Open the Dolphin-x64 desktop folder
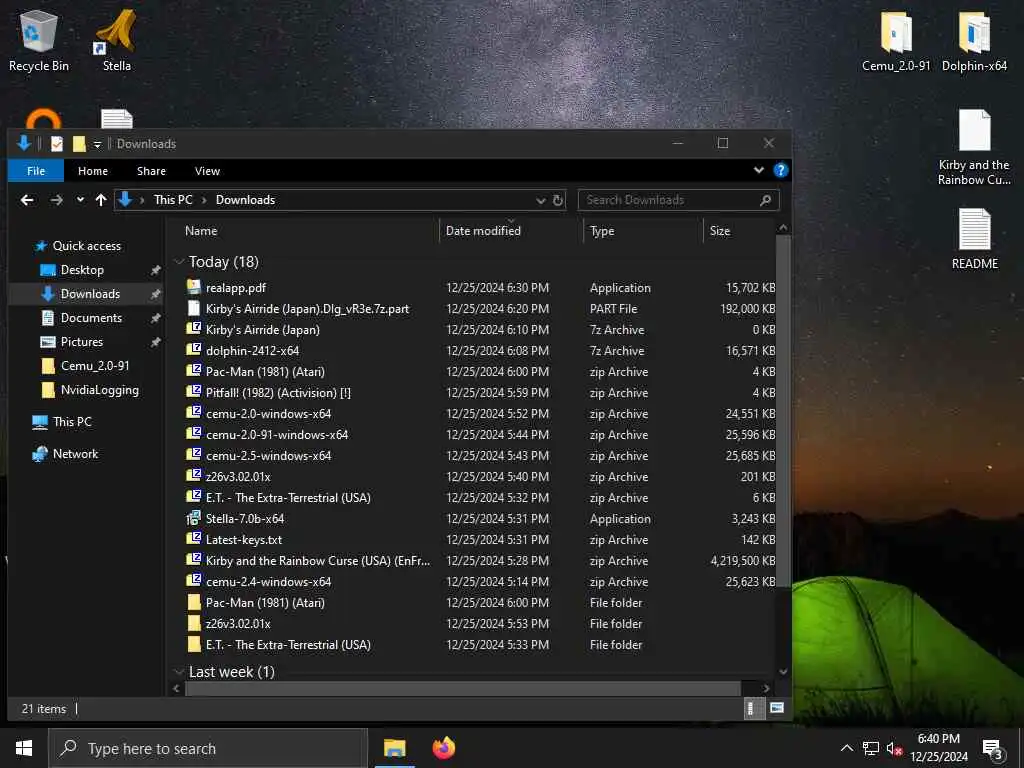The image size is (1024, 768). pyautogui.click(x=974, y=40)
